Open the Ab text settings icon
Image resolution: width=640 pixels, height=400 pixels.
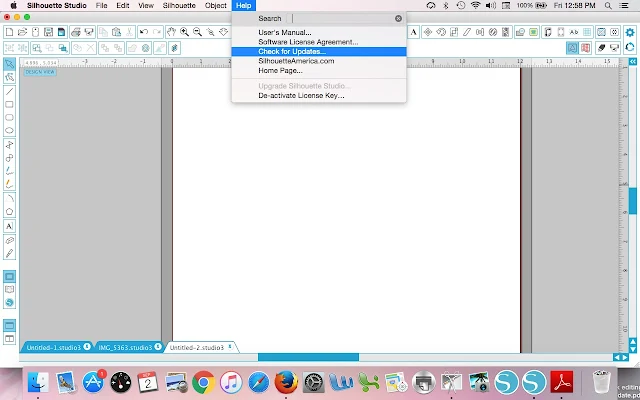click(574, 32)
